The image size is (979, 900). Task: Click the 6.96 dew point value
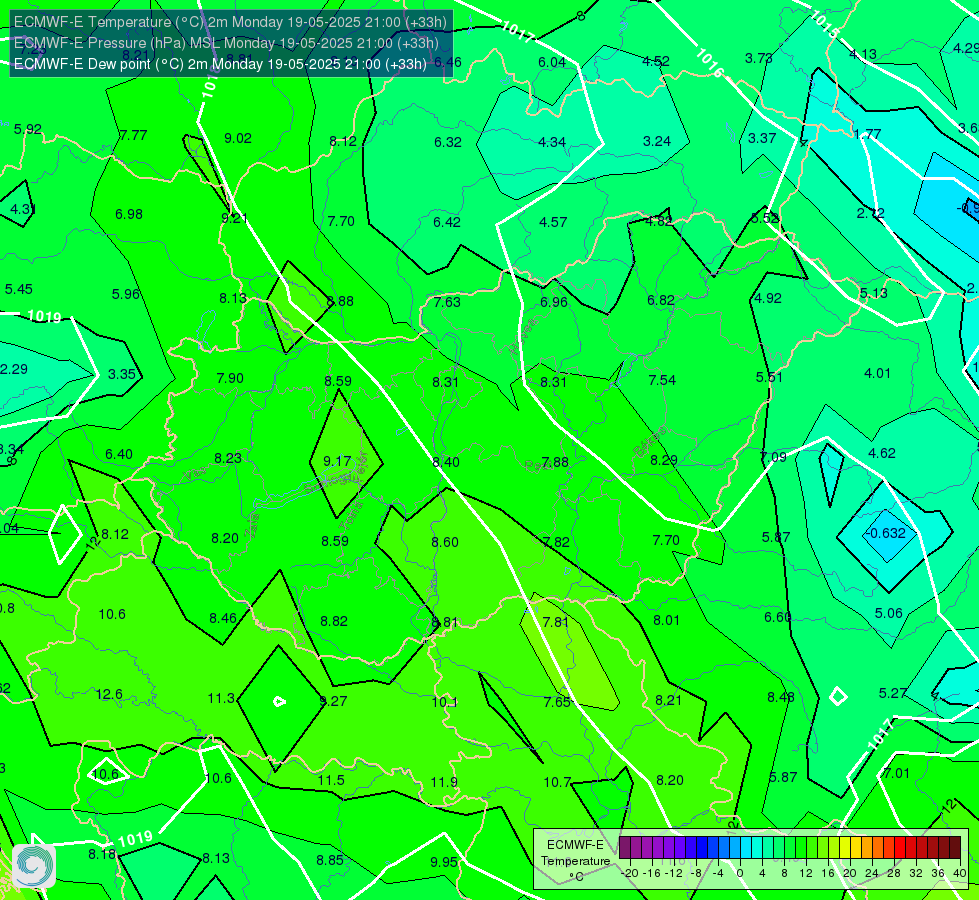[554, 302]
